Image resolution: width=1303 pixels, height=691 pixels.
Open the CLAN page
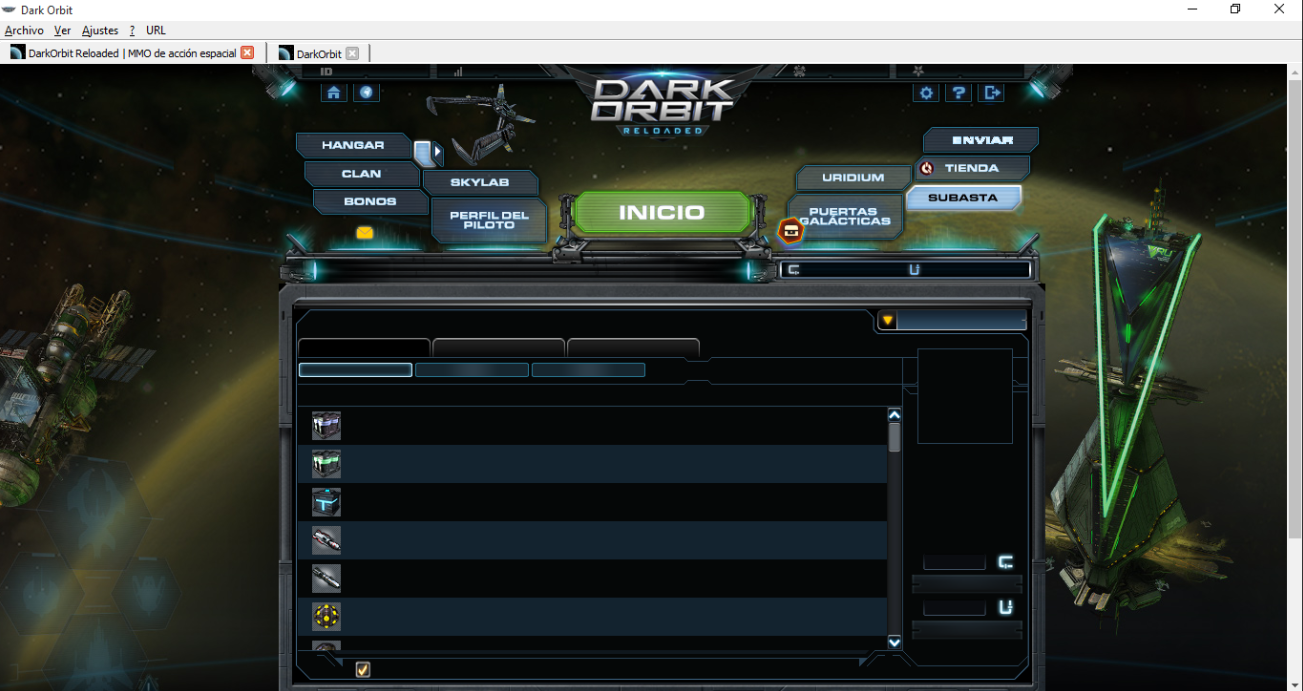[x=361, y=173]
